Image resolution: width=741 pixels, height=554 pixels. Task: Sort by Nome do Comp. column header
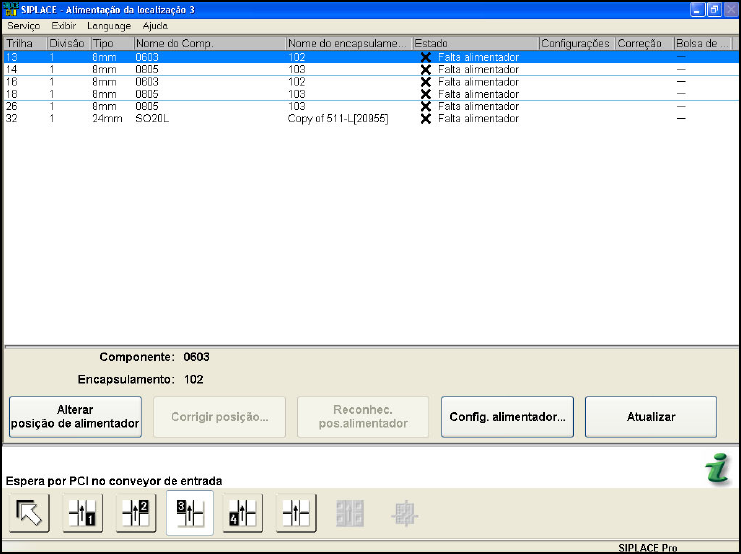[x=209, y=44]
